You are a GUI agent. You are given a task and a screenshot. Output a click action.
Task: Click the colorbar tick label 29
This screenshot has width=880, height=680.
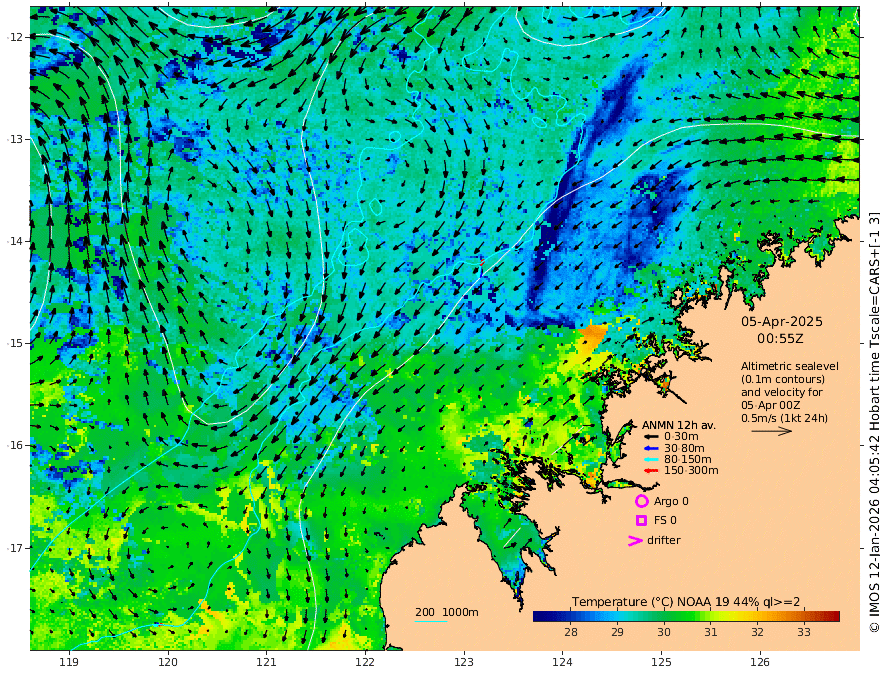tap(617, 632)
